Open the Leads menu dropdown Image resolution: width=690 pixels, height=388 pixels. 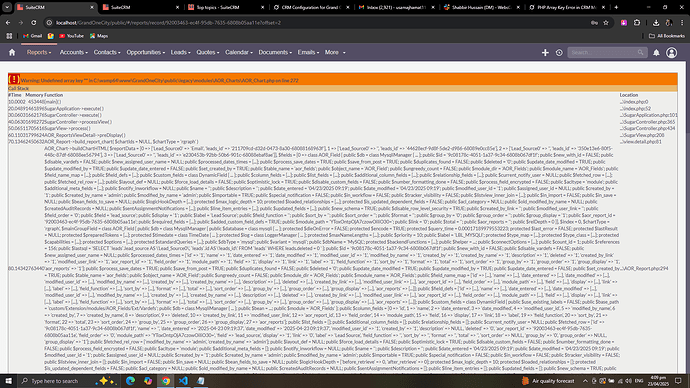(180, 52)
